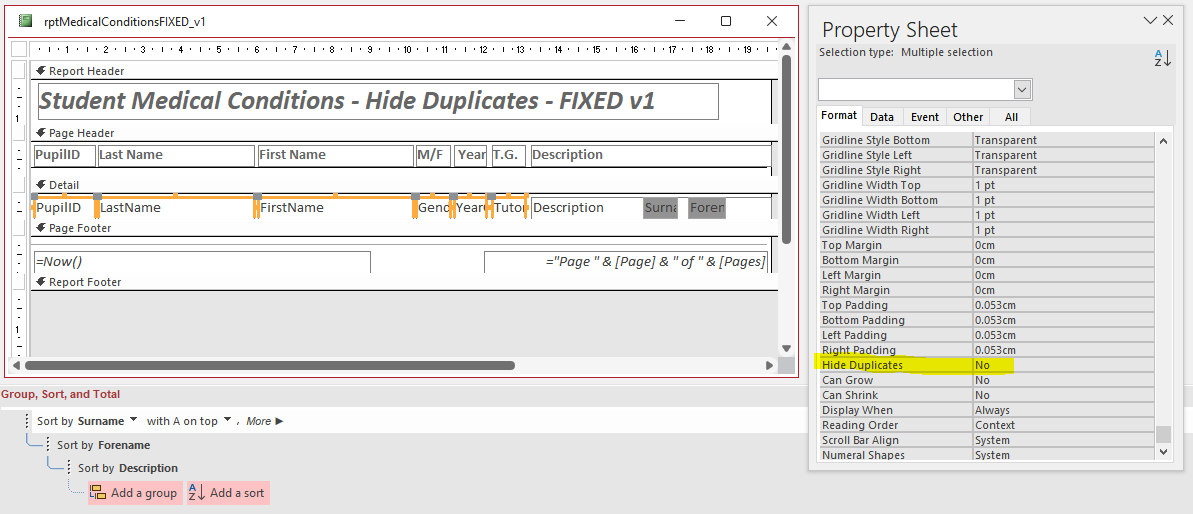
Task: Sort property sheet alphabetically with A-Z icon
Action: point(1163,57)
